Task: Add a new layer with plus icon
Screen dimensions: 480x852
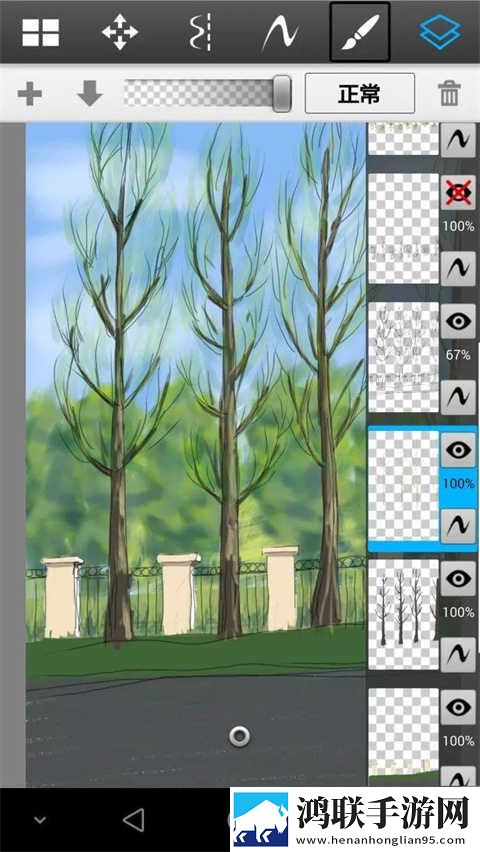Action: tap(30, 94)
